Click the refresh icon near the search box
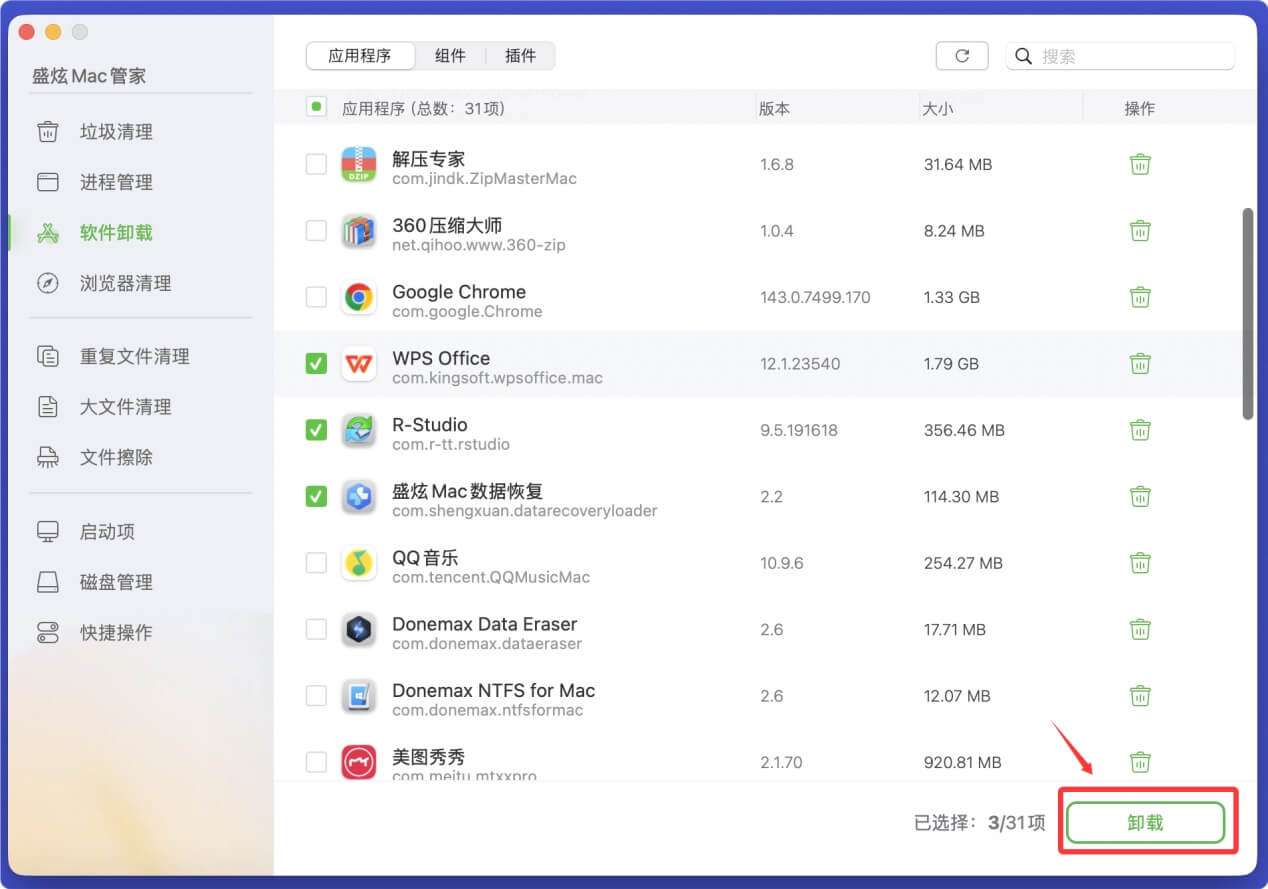Screen dimensions: 1268x889 pyautogui.click(x=961, y=56)
